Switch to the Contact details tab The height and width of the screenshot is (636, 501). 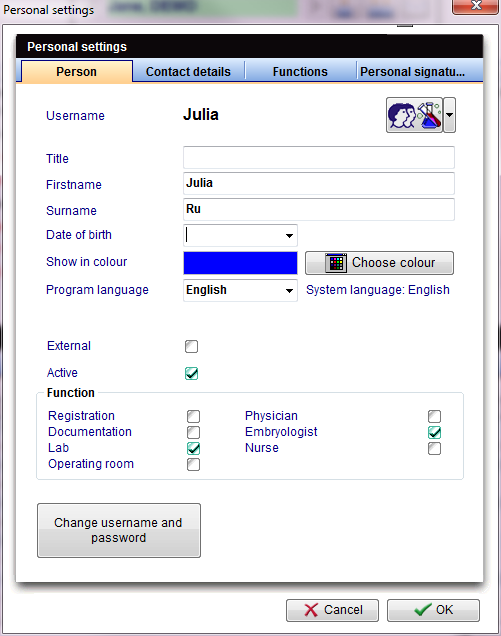[x=188, y=72]
